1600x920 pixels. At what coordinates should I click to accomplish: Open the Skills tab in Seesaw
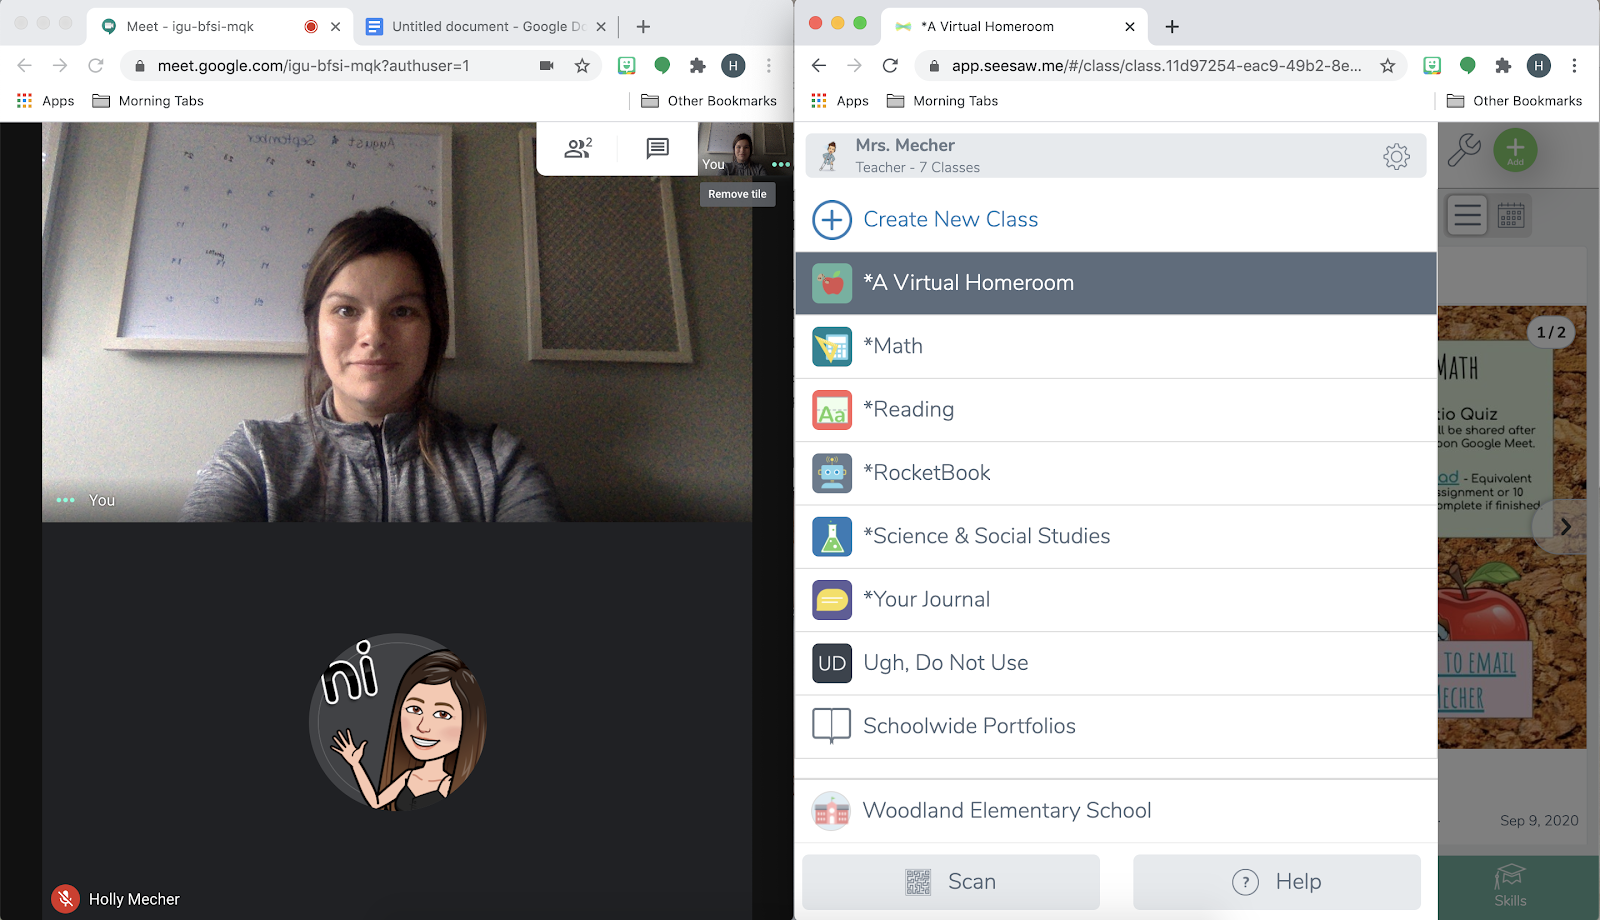click(x=1510, y=886)
